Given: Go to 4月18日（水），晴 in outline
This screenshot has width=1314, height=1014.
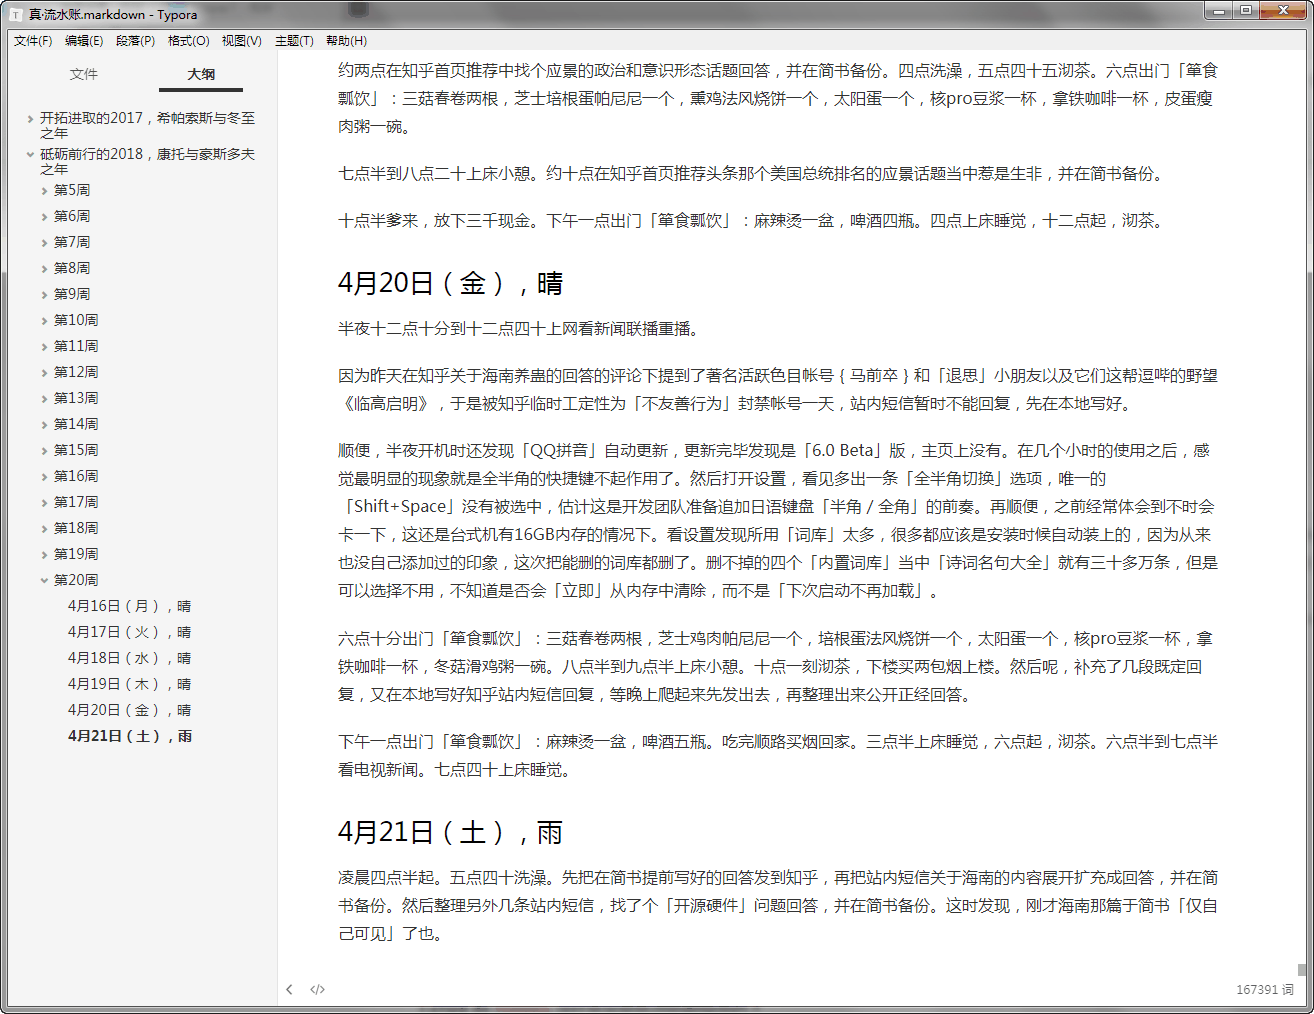Looking at the screenshot, I should 129,658.
